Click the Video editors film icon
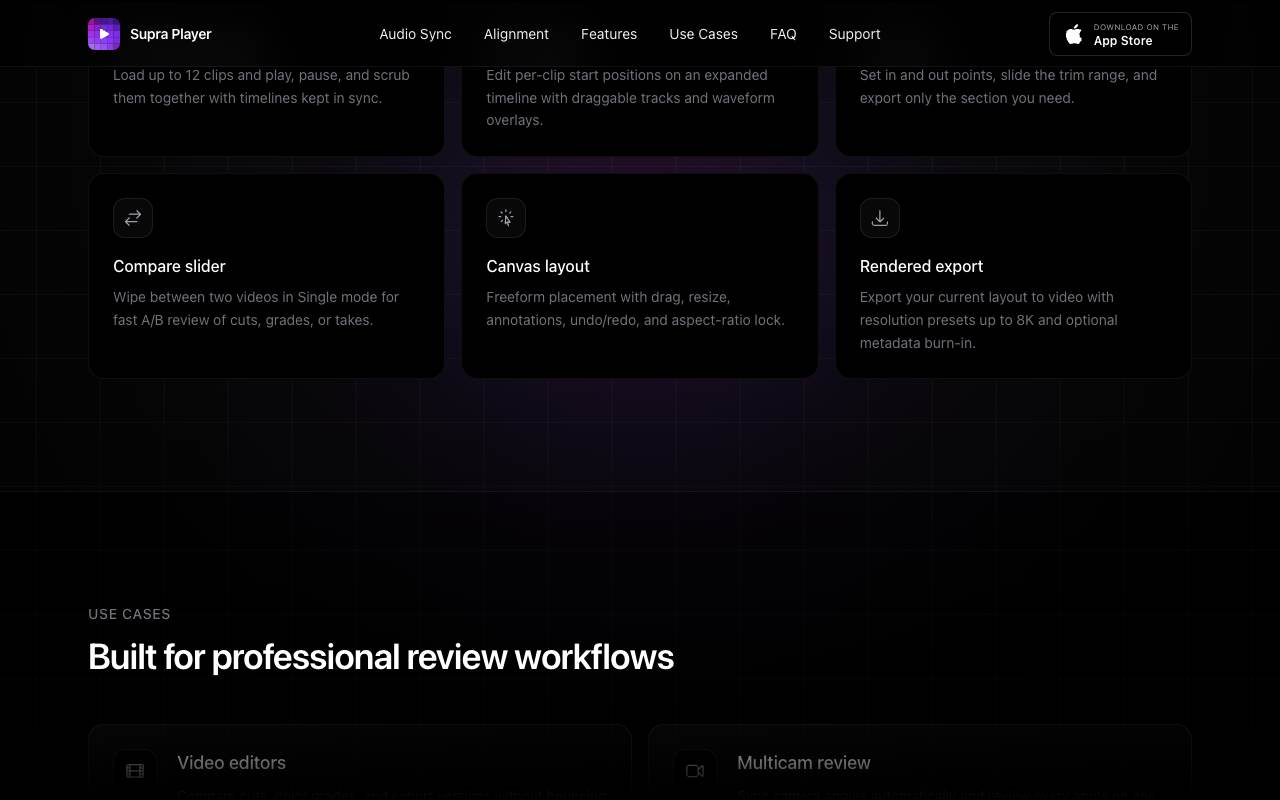 [135, 771]
